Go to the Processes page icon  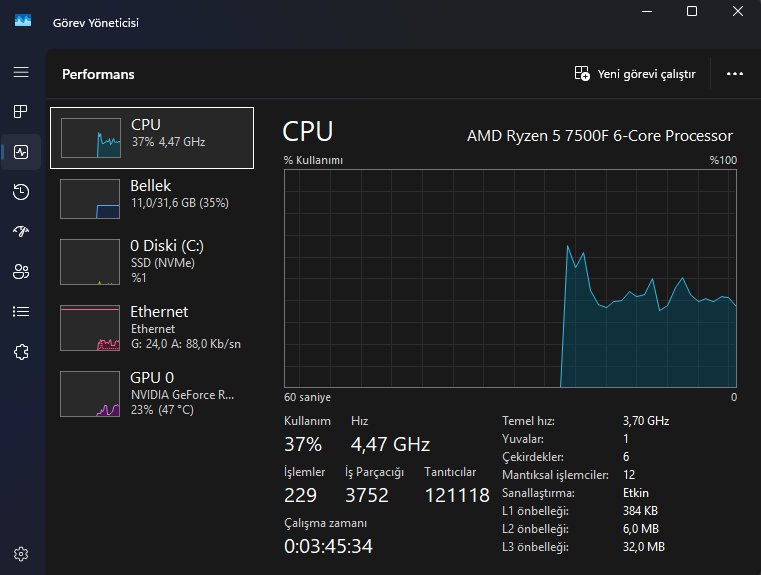click(21, 111)
